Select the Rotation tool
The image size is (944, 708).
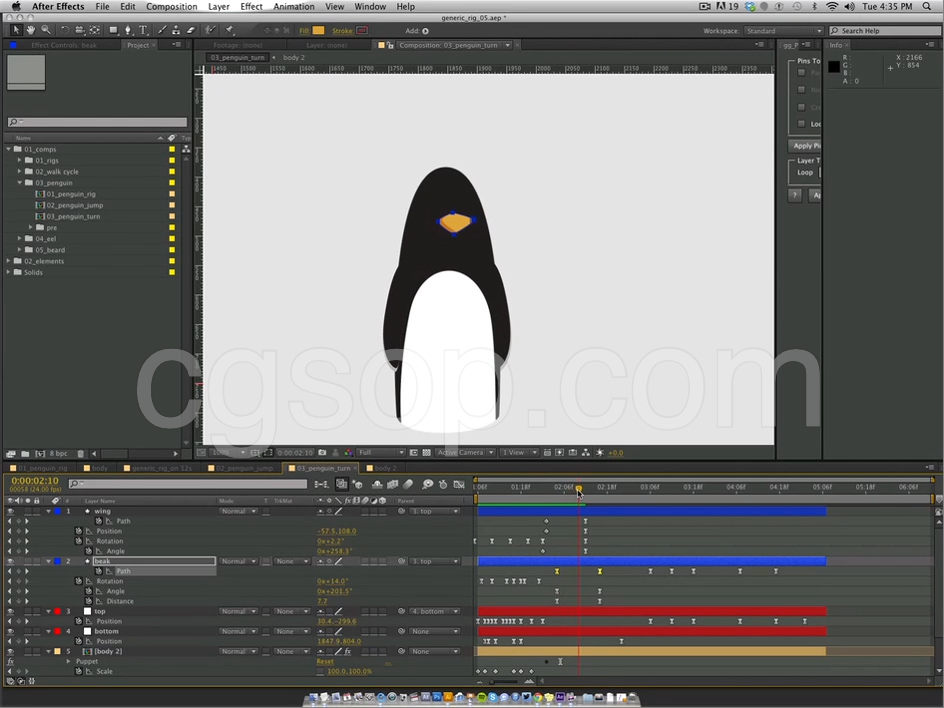64,30
